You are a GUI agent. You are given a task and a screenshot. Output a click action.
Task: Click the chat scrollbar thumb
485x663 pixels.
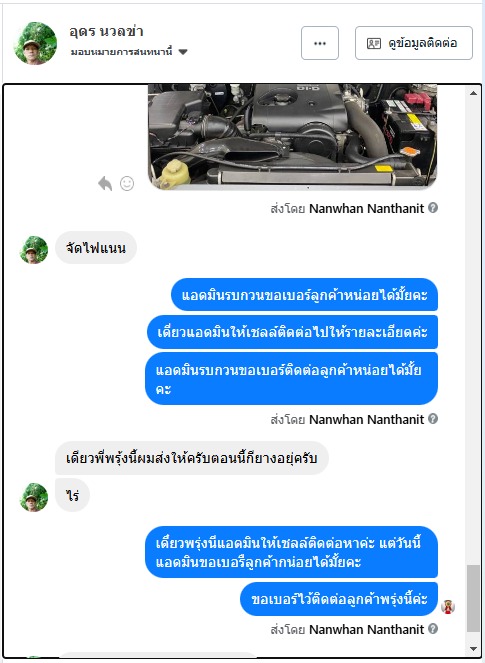tap(474, 598)
